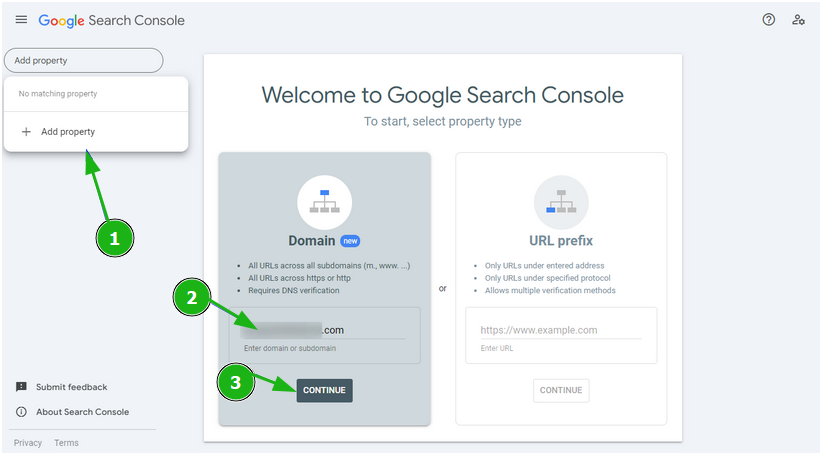The height and width of the screenshot is (453, 820).
Task: Open the Terms link
Action: 66,443
